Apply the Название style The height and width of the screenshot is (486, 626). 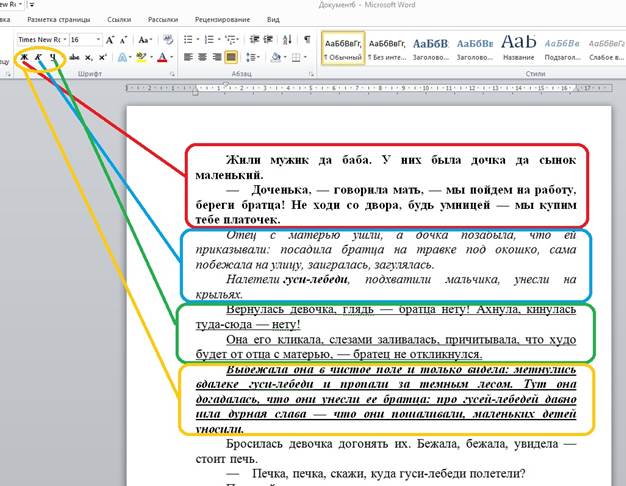click(x=519, y=48)
